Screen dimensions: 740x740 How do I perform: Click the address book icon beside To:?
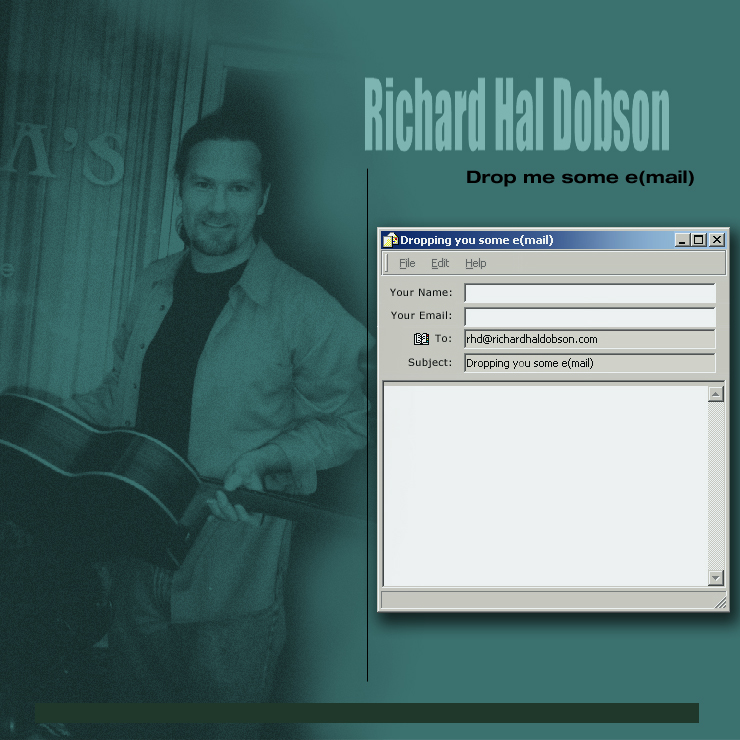point(421,338)
